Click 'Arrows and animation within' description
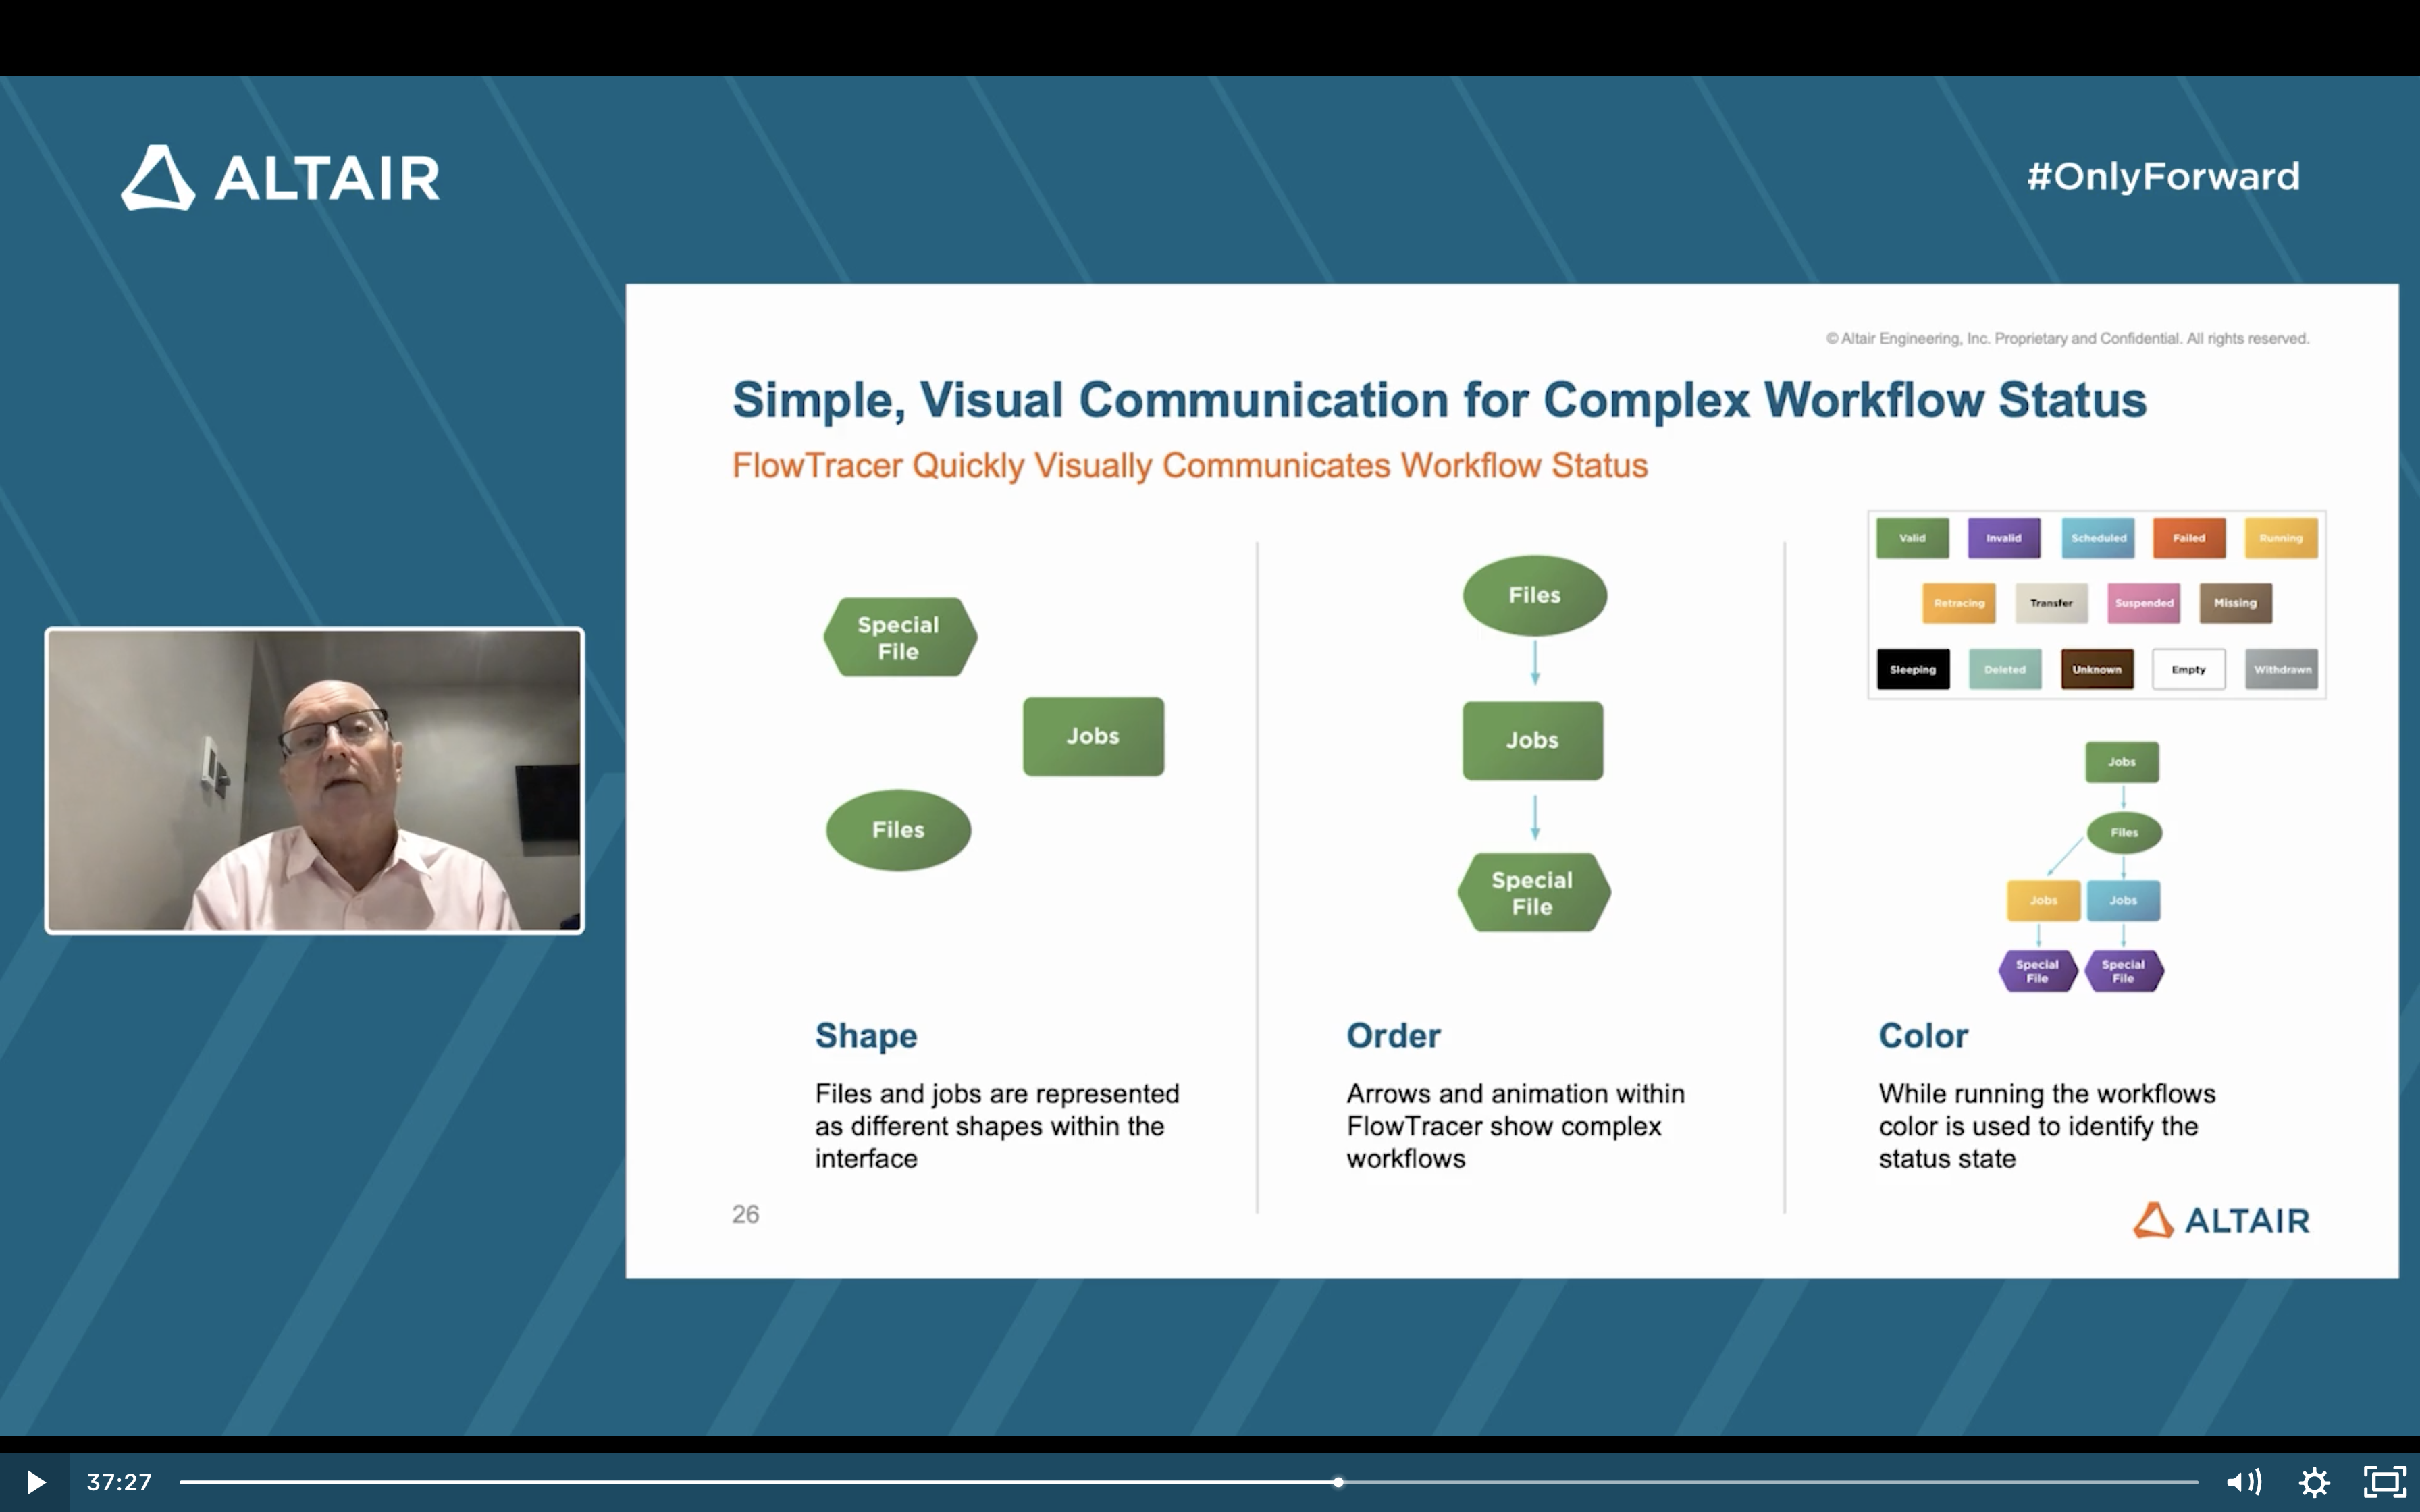Viewport: 2420px width, 1512px height. [x=1515, y=1126]
